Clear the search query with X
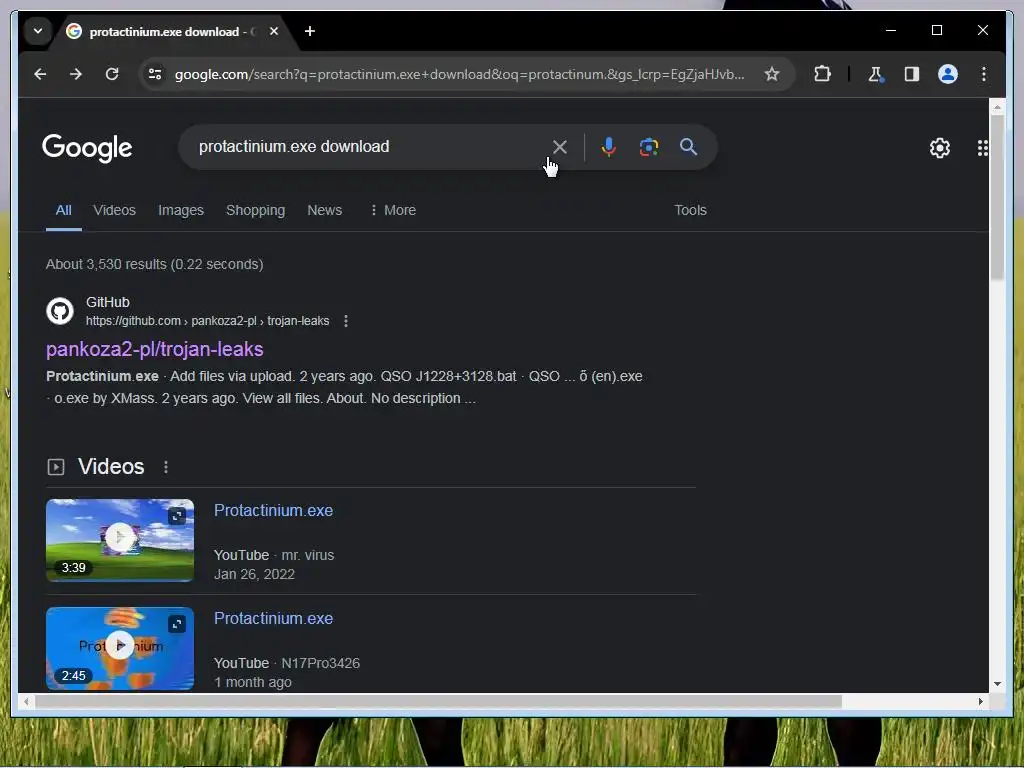This screenshot has height=768, width=1024. click(x=560, y=147)
